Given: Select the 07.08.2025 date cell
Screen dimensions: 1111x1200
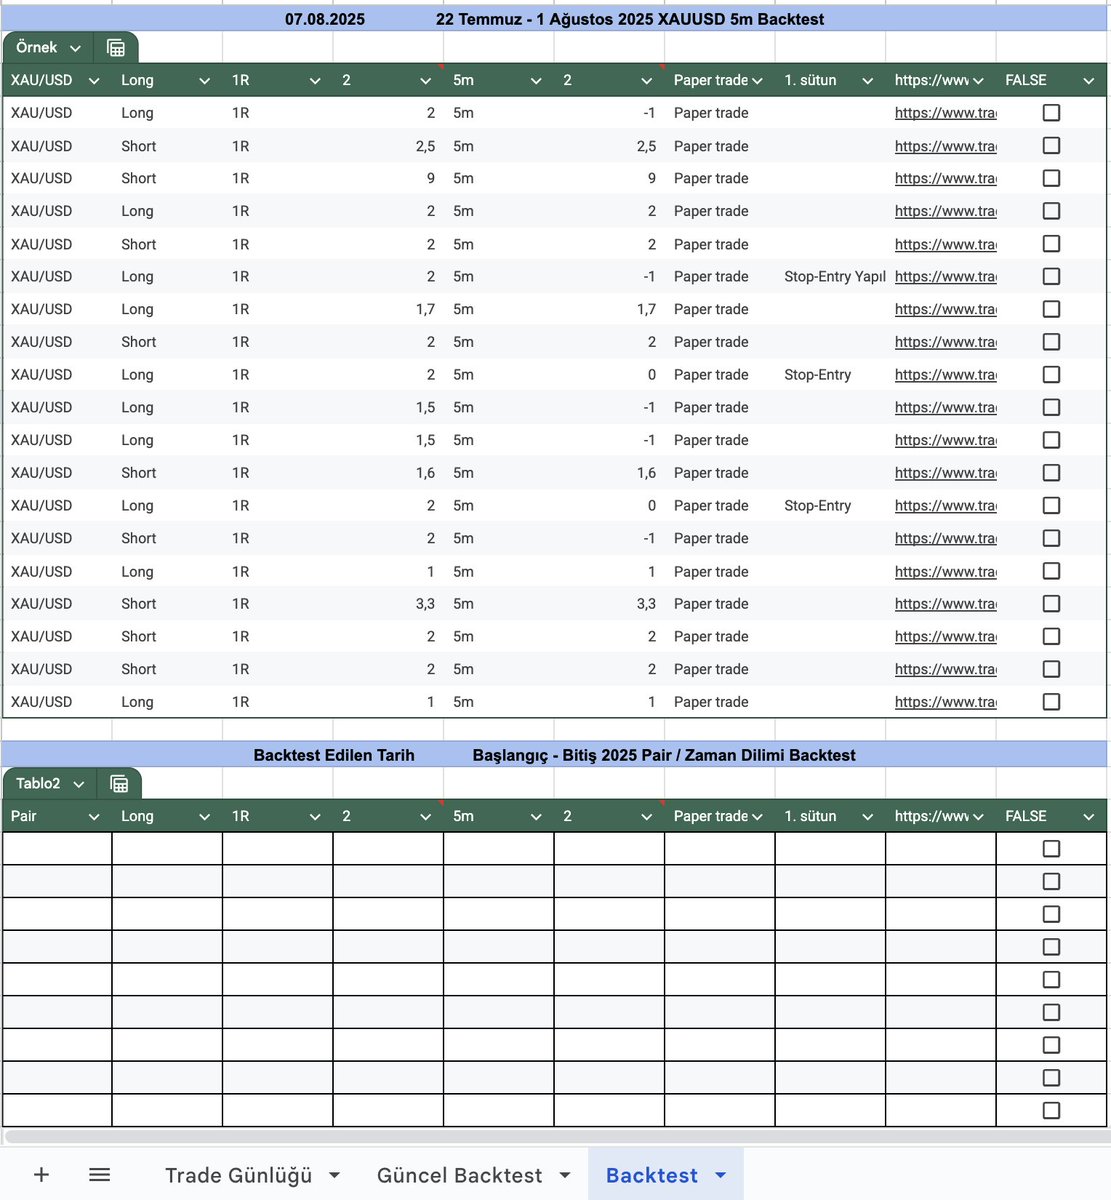Looking at the screenshot, I should click(325, 19).
